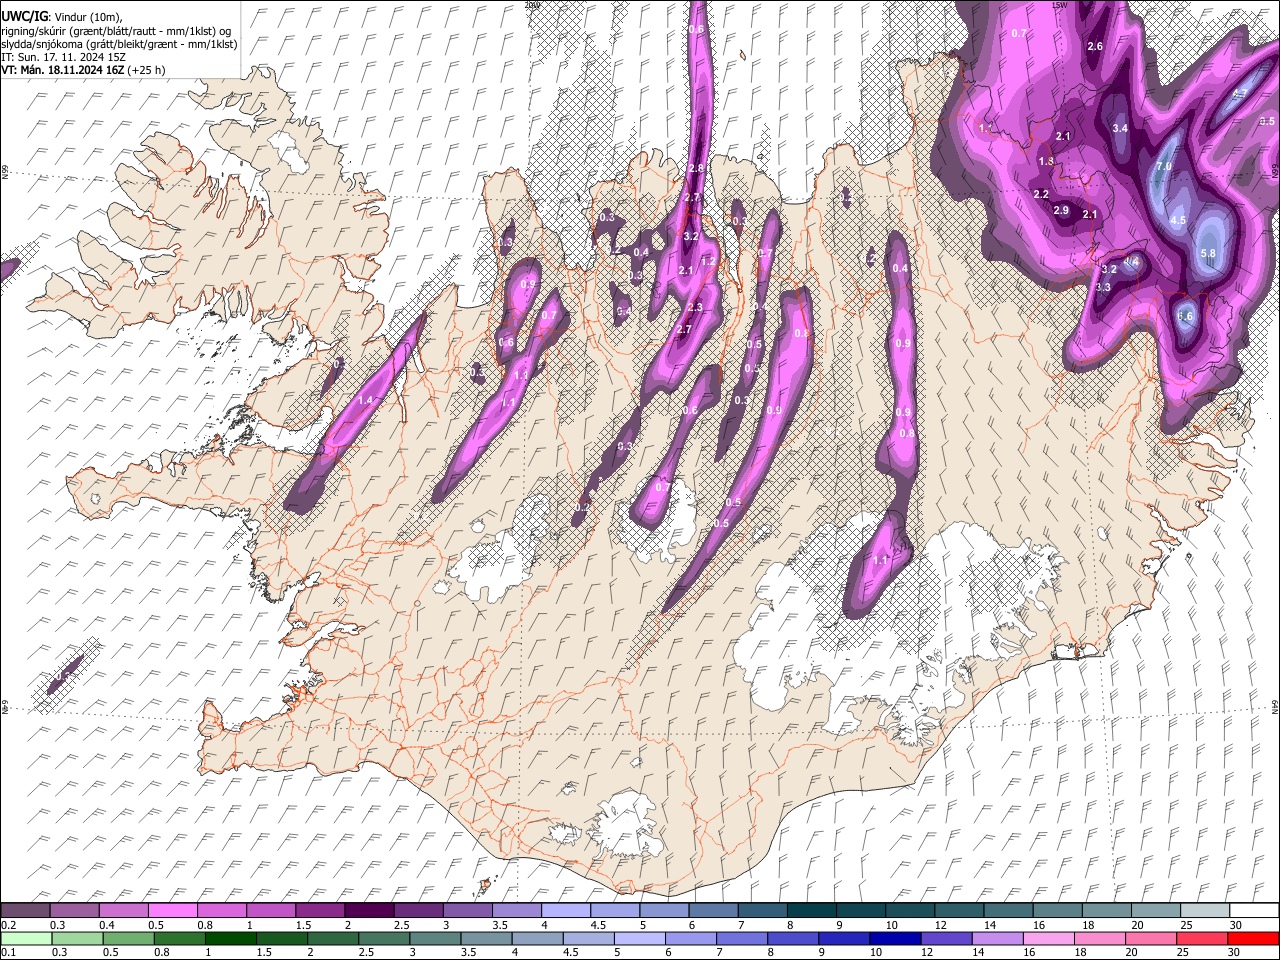
Task: Select the bright pink 0.5 swatch in upper legend
Action: pos(173,910)
